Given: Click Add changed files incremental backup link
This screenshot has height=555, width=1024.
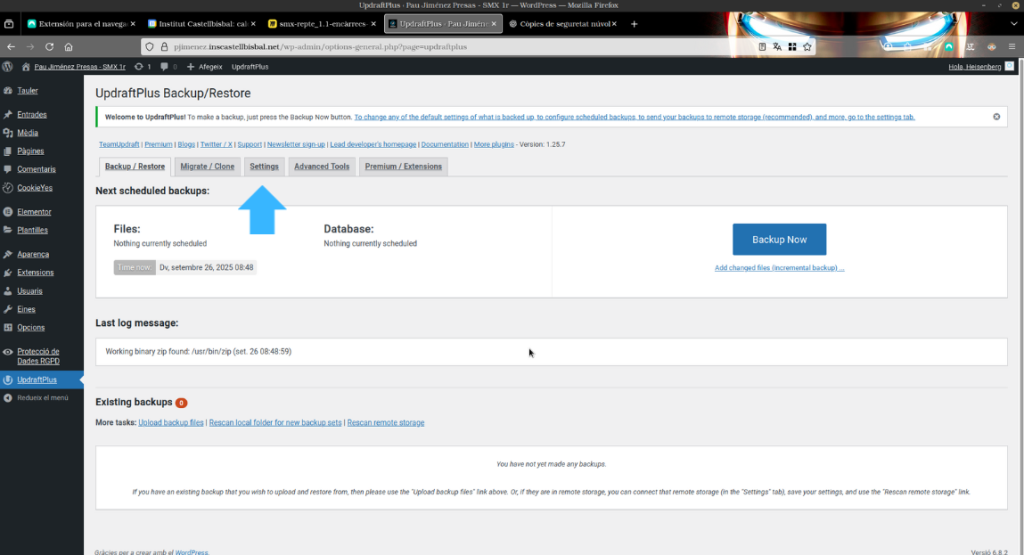Looking at the screenshot, I should click(779, 268).
